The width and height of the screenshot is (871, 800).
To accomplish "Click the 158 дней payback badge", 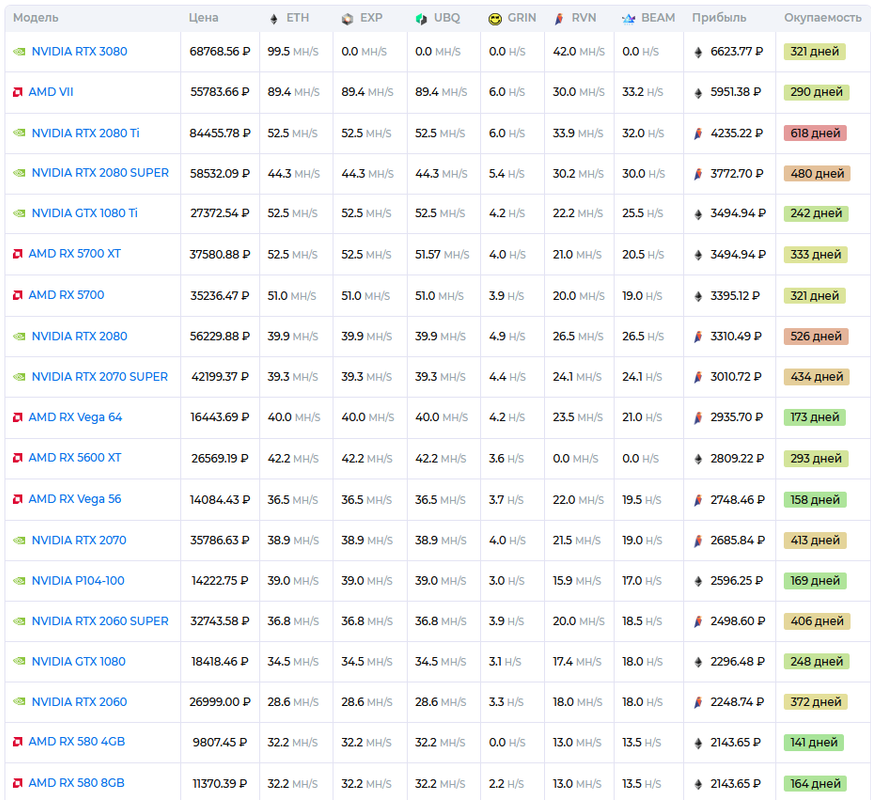I will [x=815, y=500].
